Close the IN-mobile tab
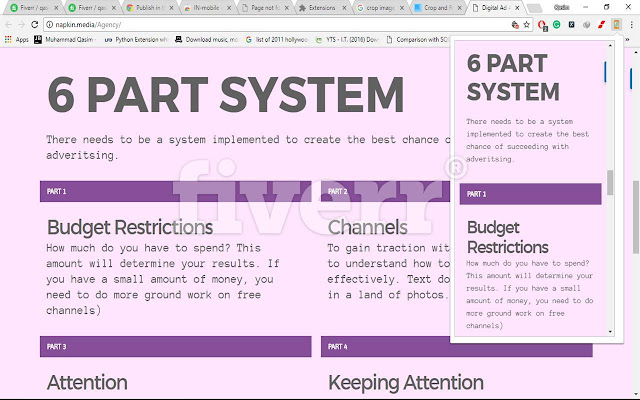Screen dimensions: 640x400 (229, 8)
